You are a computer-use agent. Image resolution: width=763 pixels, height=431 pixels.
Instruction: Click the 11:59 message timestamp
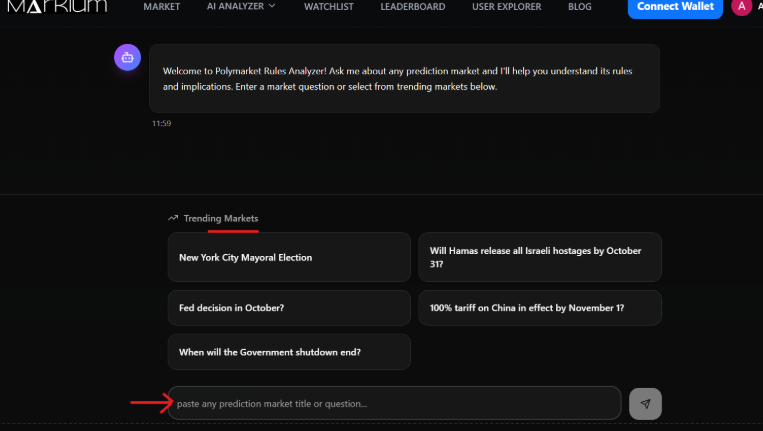point(162,124)
